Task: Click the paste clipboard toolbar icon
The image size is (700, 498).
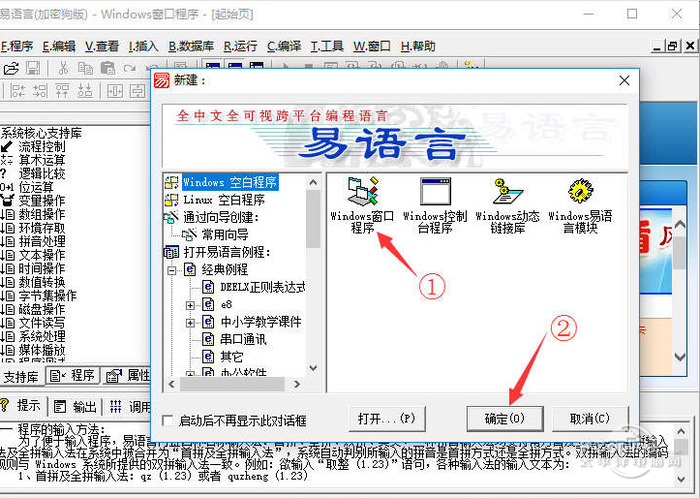Action: click(x=108, y=68)
